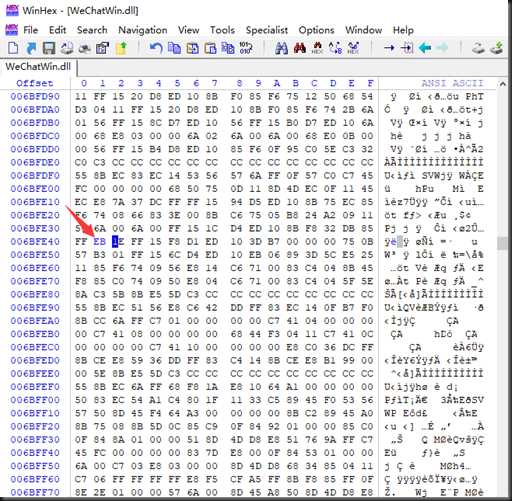Image resolution: width=512 pixels, height=501 pixels.
Task: Click the WinHex app icon in title bar
Action: pyautogui.click(x=12, y=10)
